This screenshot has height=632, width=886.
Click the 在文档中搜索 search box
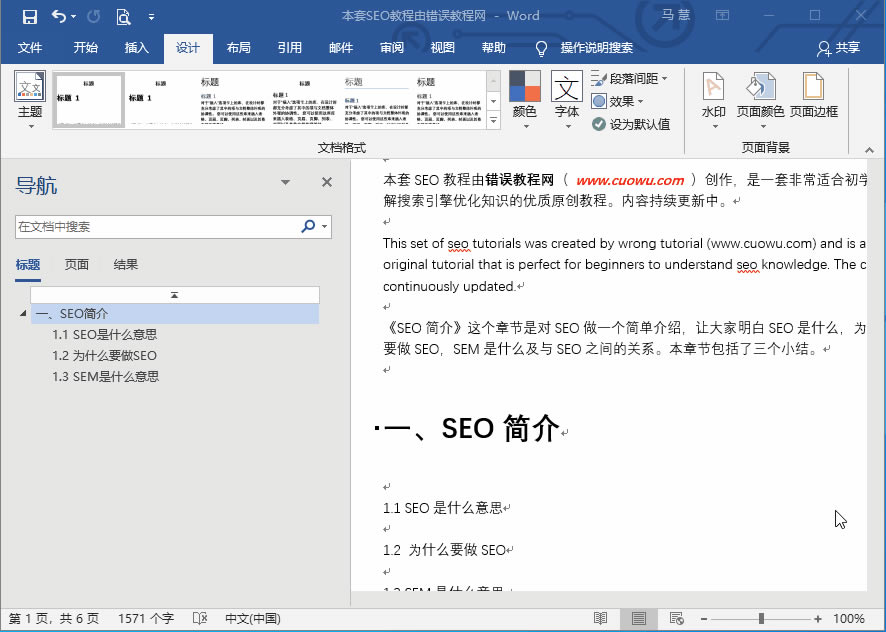pos(157,227)
